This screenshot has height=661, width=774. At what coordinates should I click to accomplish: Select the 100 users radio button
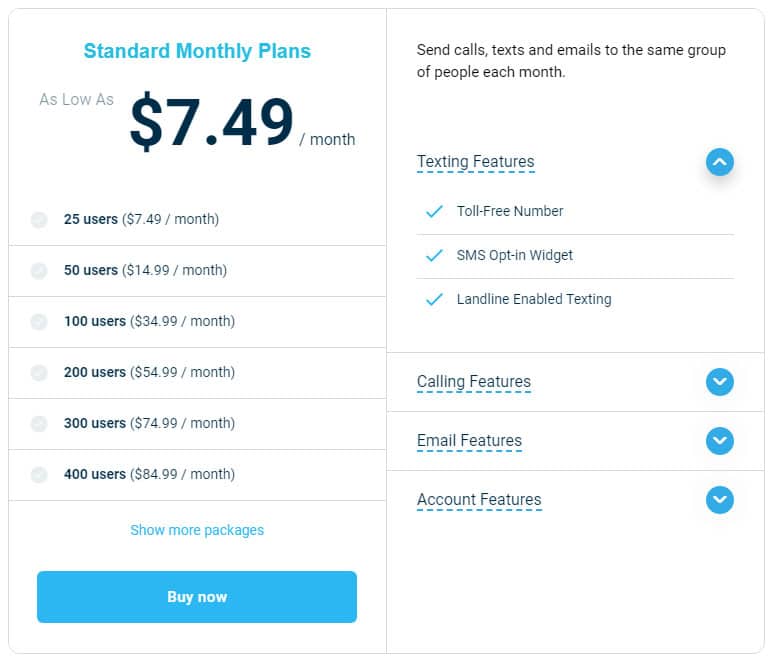(x=39, y=321)
